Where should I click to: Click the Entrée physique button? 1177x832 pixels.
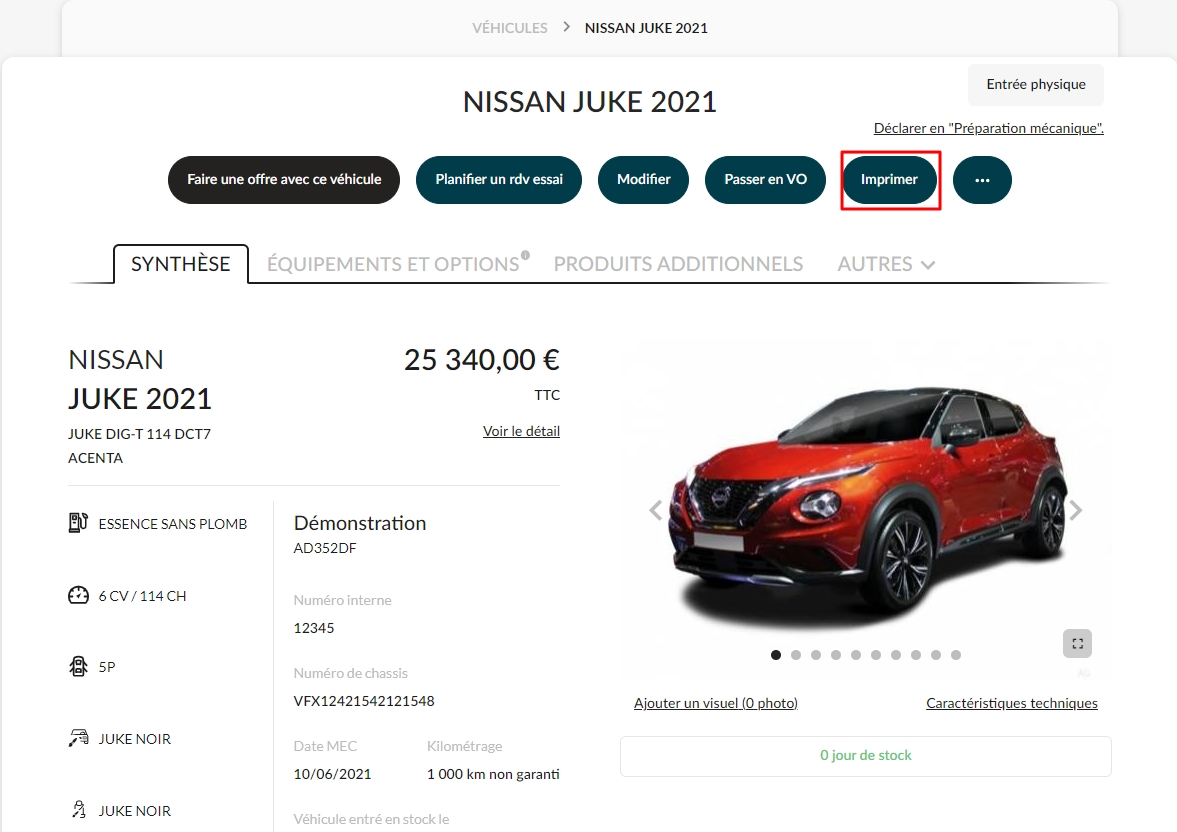(x=1036, y=85)
